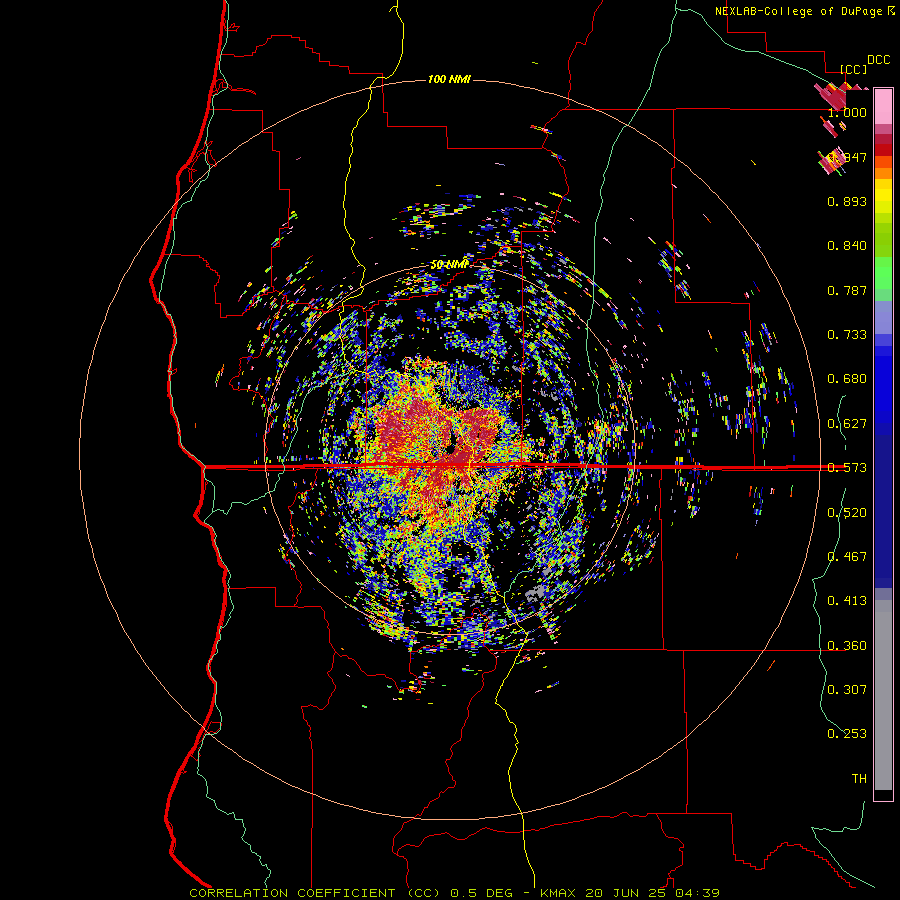900x900 pixels.
Task: Click the 0.307 legend value
Action: pyautogui.click(x=847, y=690)
